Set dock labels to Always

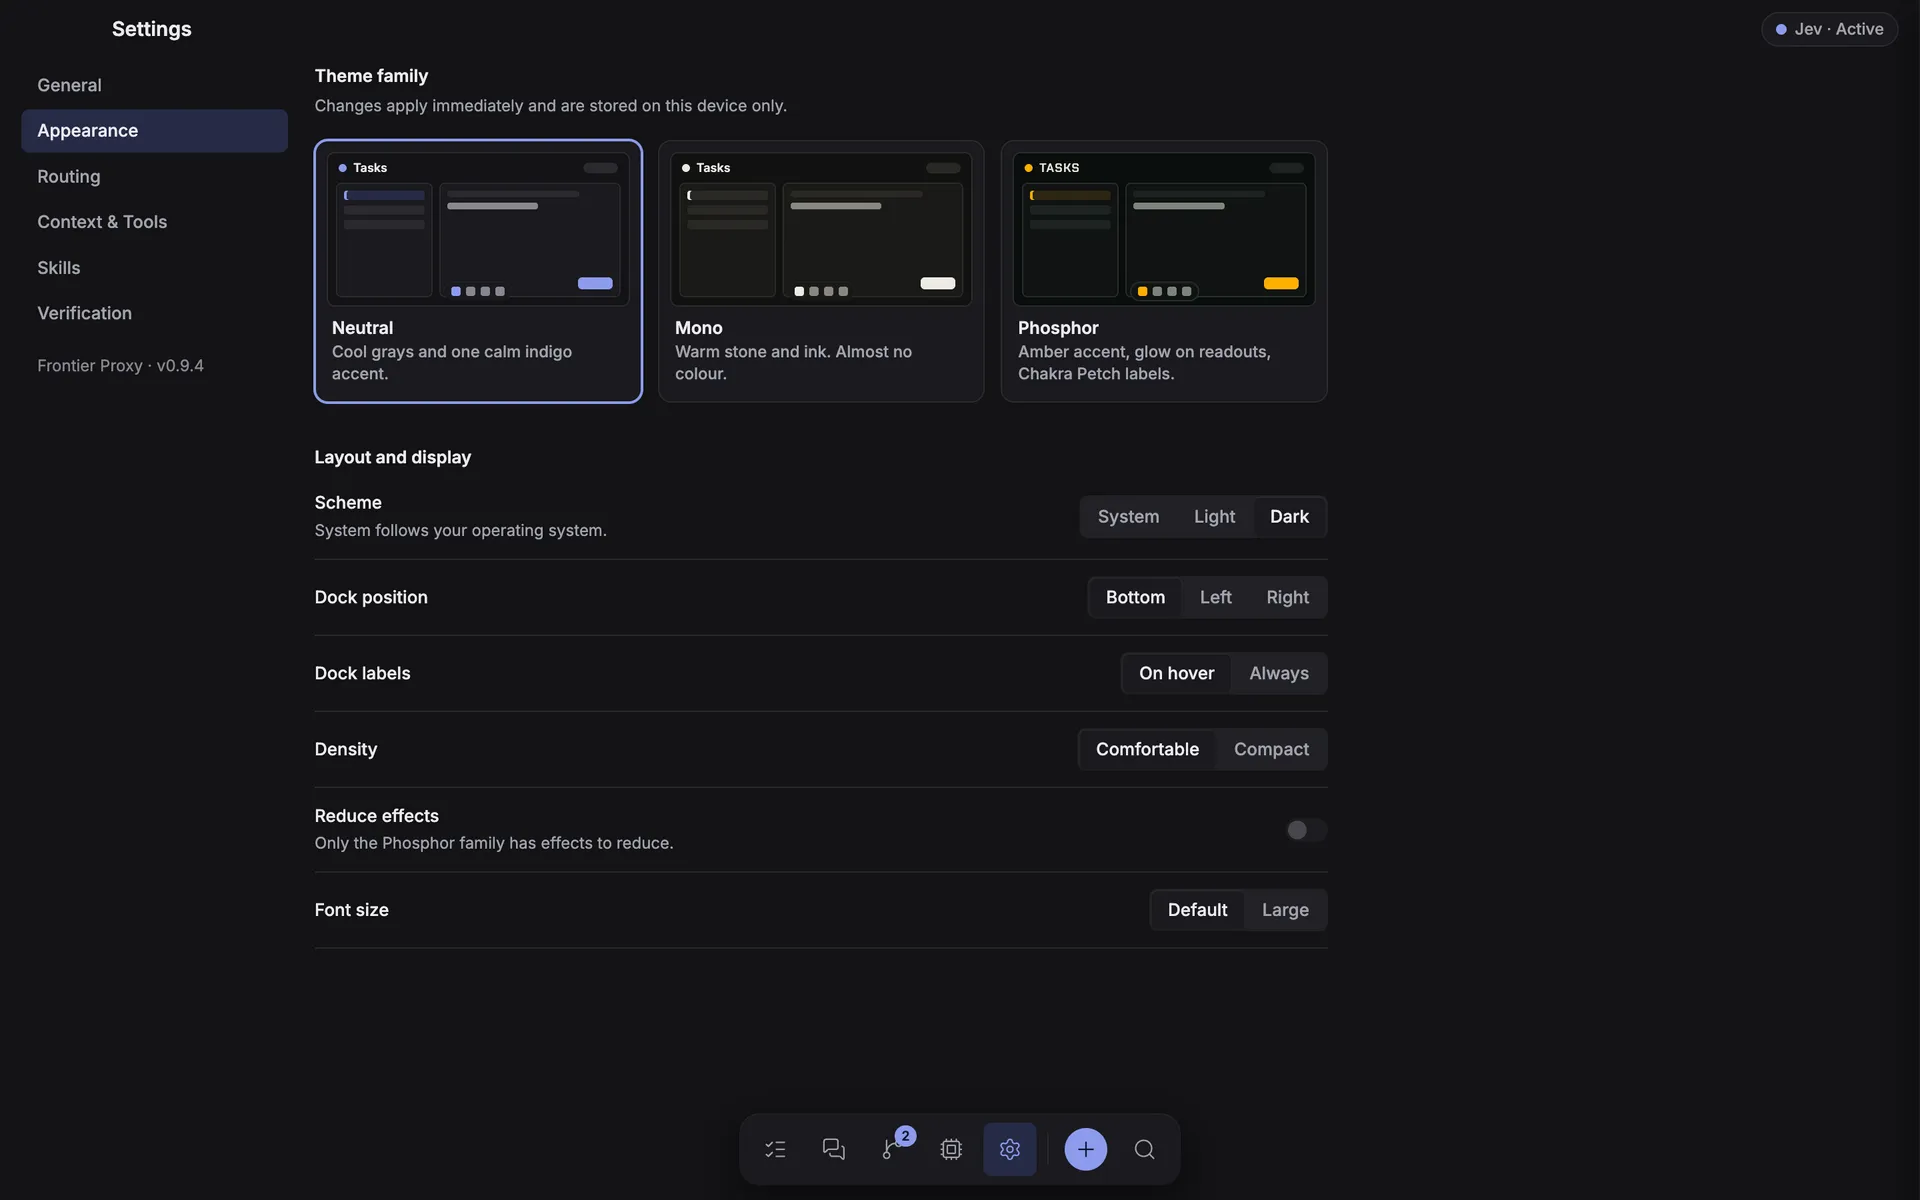1279,673
